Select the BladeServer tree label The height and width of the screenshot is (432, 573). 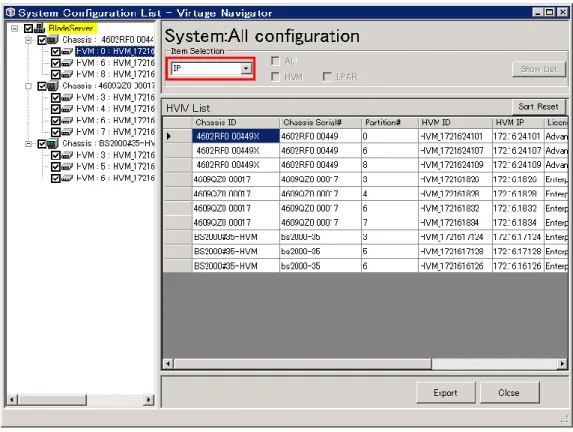(x=71, y=28)
